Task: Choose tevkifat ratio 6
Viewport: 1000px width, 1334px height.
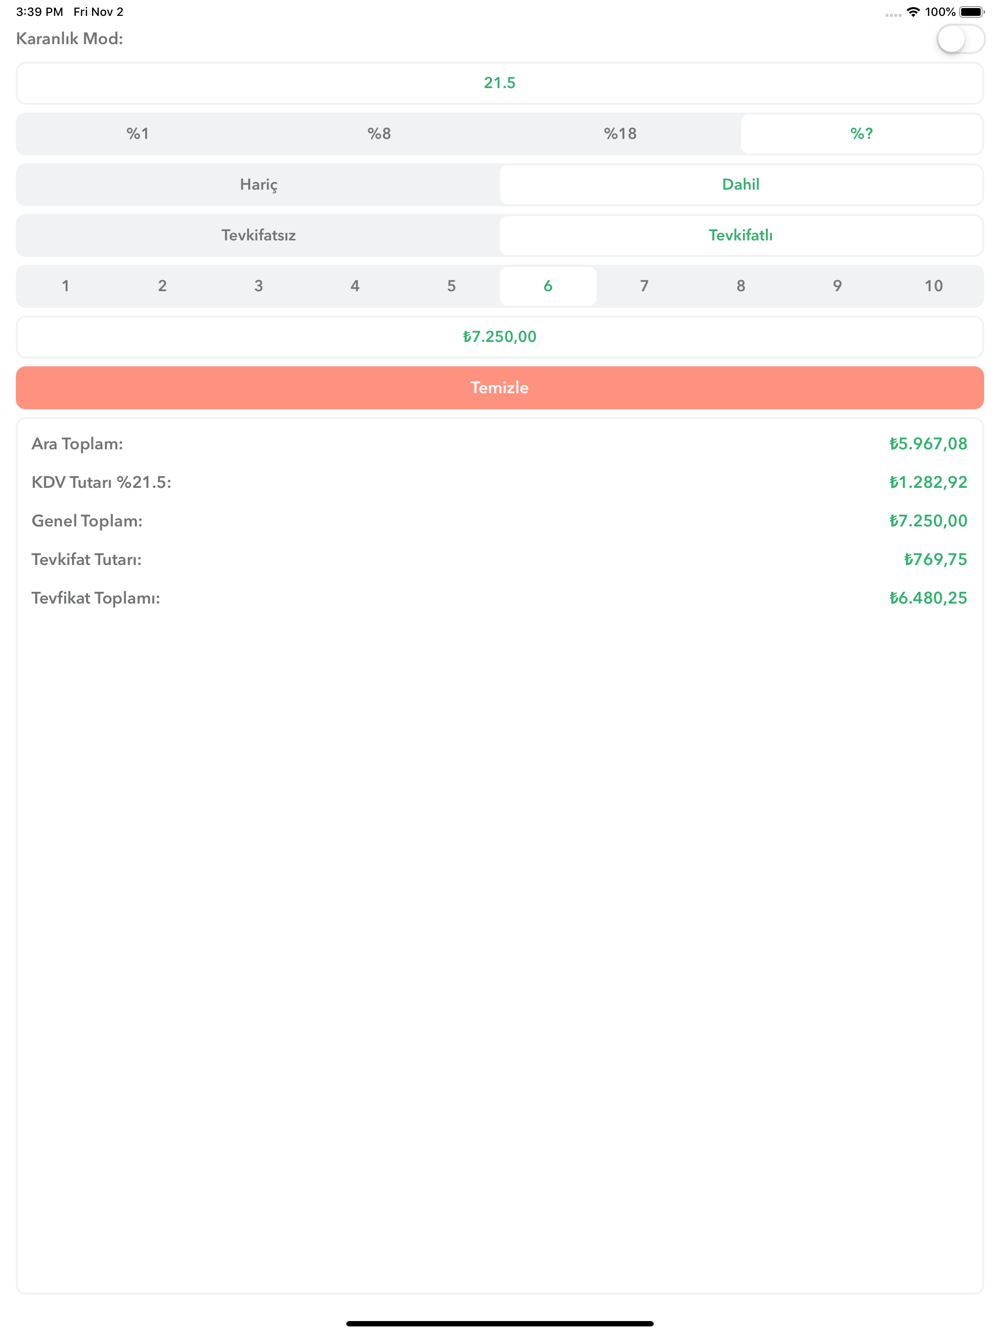Action: pos(548,286)
